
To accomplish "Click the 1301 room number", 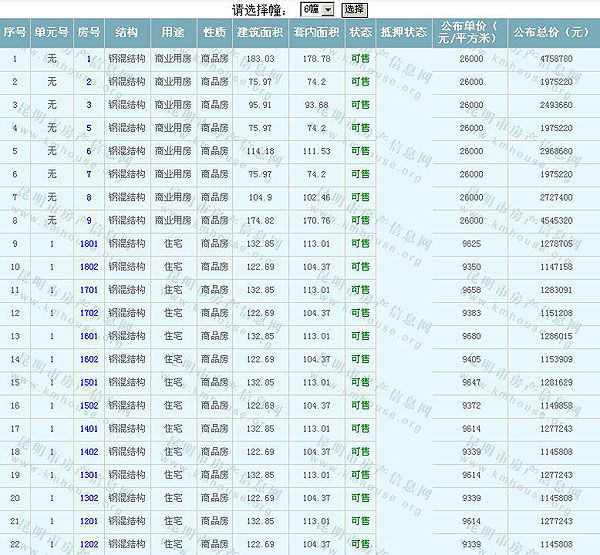I will 89,474.
